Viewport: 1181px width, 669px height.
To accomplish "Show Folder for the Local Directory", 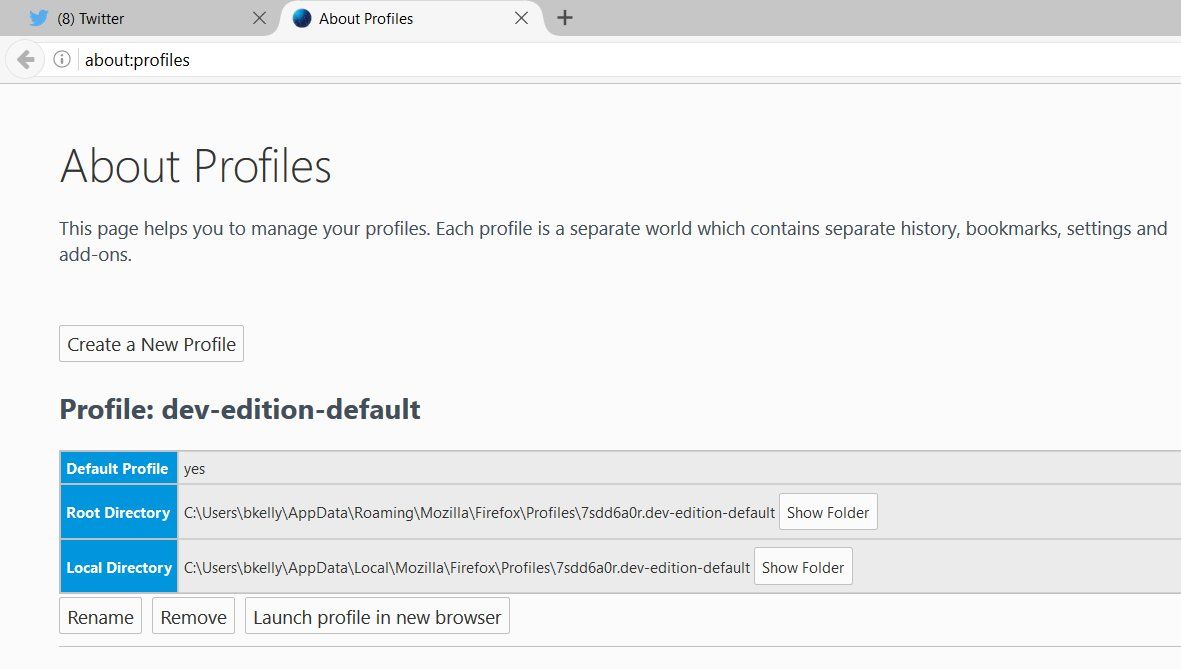I will pos(803,567).
